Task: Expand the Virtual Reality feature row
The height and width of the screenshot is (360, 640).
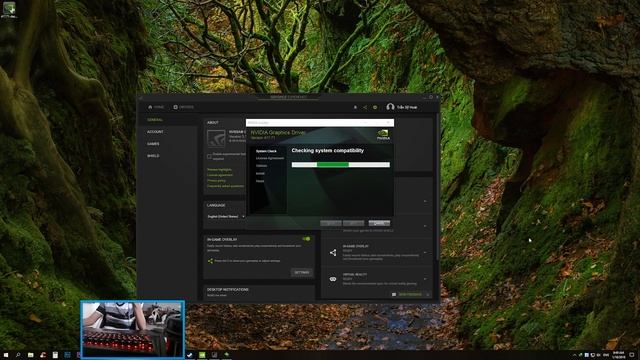Action: [425, 279]
